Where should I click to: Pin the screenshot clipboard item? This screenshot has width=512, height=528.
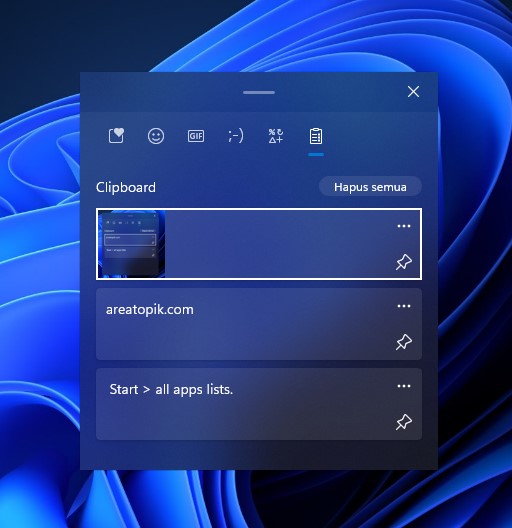click(404, 262)
